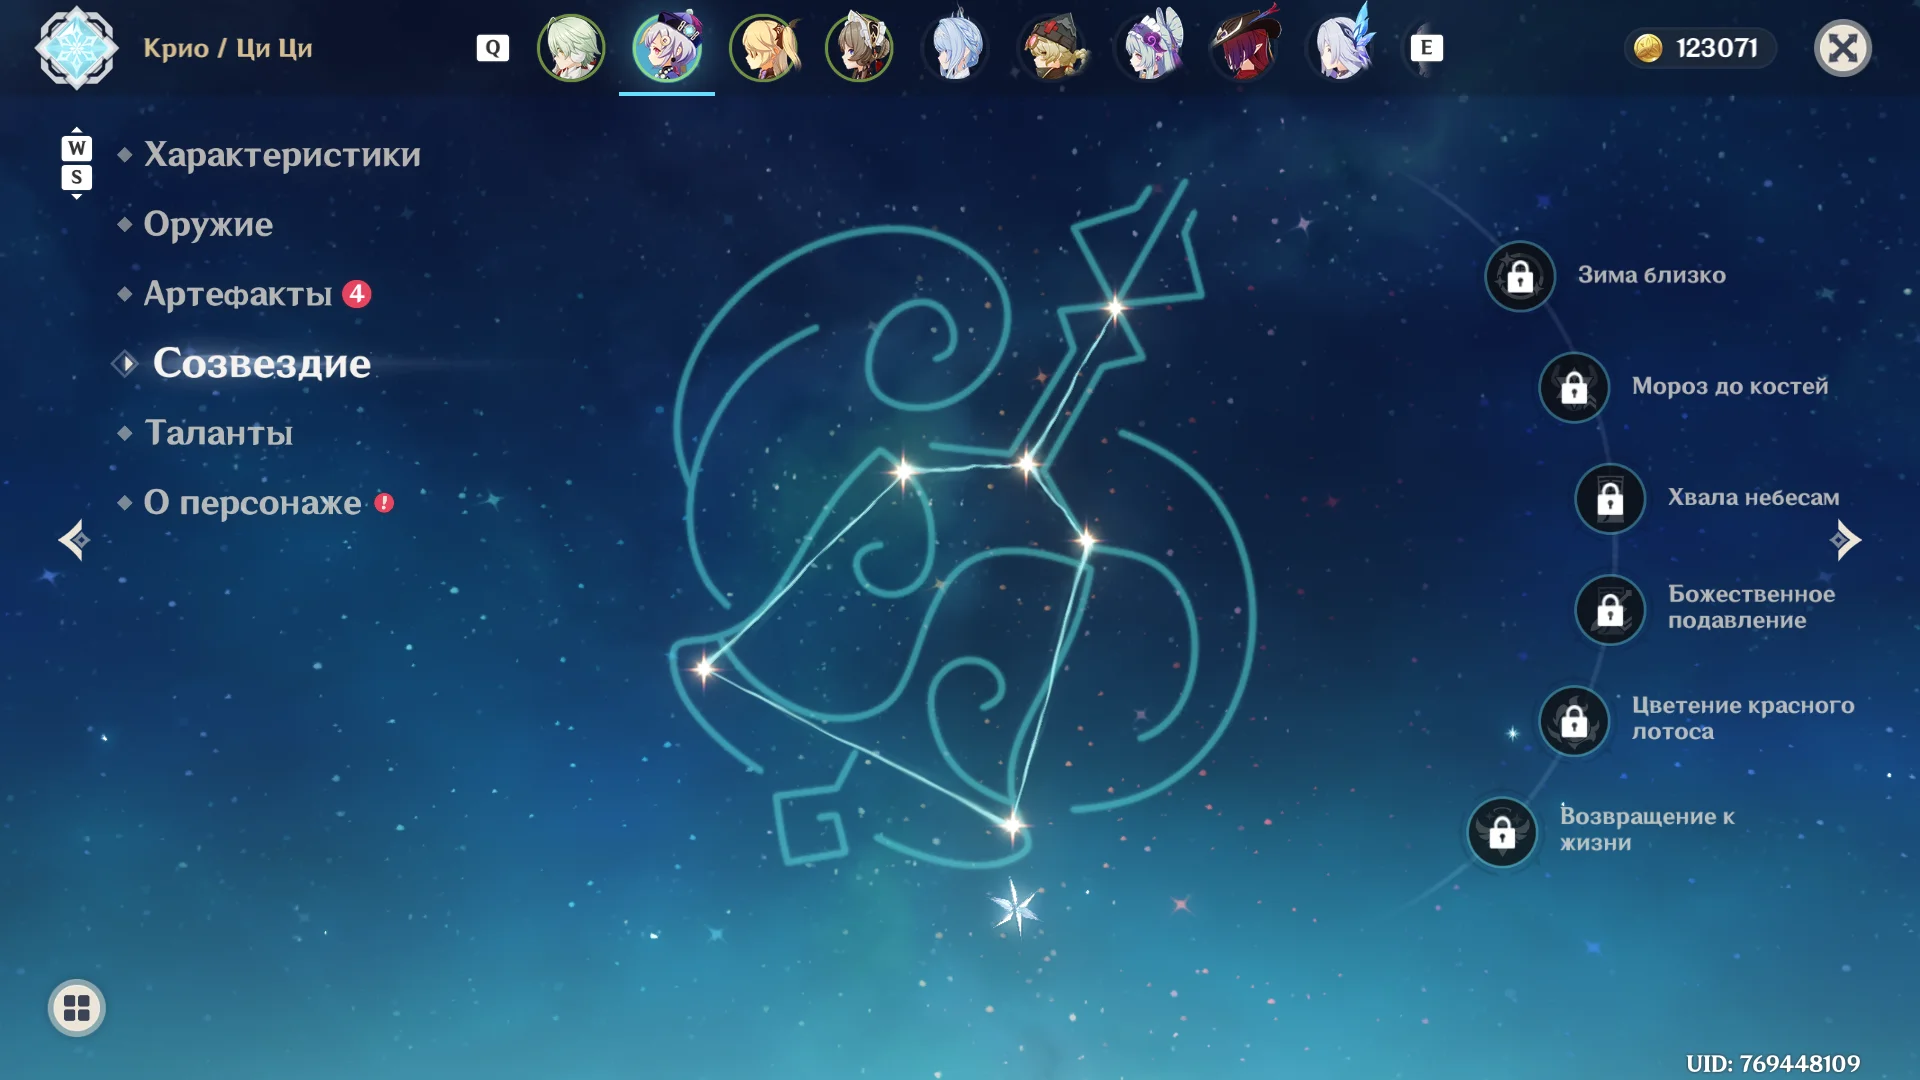Click the Mora amount 123071
The height and width of the screenshot is (1080, 1920).
click(x=1716, y=48)
